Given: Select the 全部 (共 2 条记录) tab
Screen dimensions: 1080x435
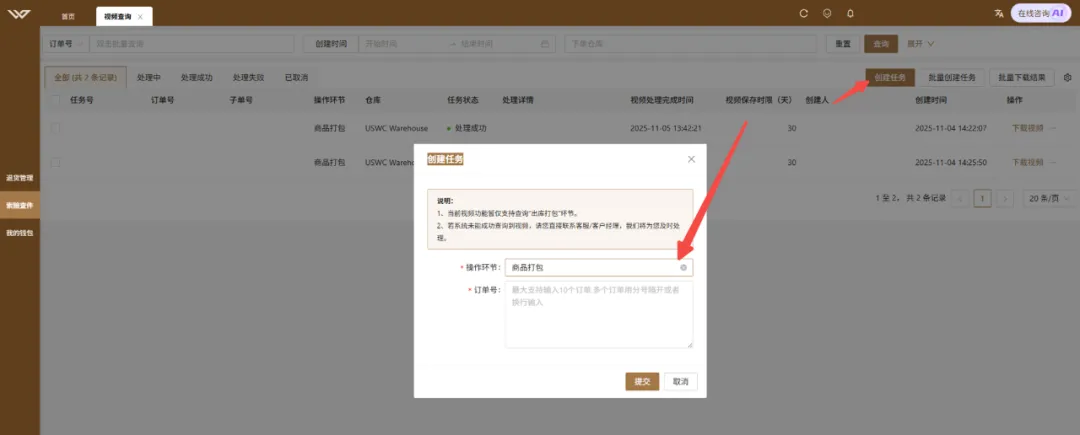Looking at the screenshot, I should 85,77.
